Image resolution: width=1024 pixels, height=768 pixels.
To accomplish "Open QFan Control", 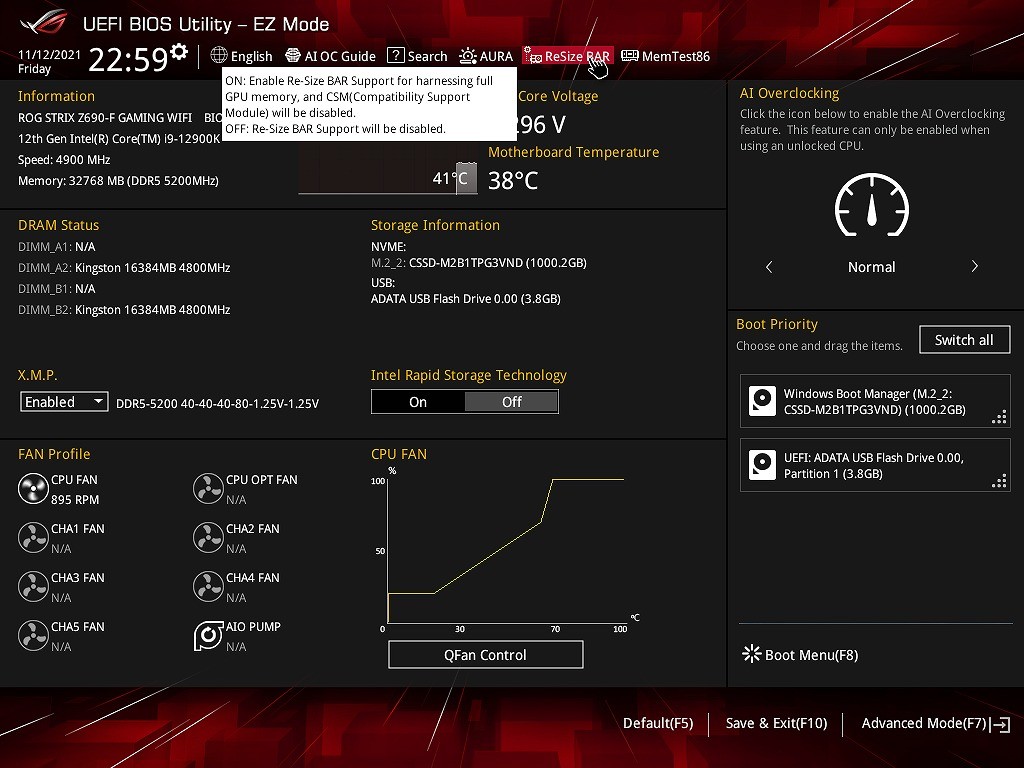I will pyautogui.click(x=485, y=654).
